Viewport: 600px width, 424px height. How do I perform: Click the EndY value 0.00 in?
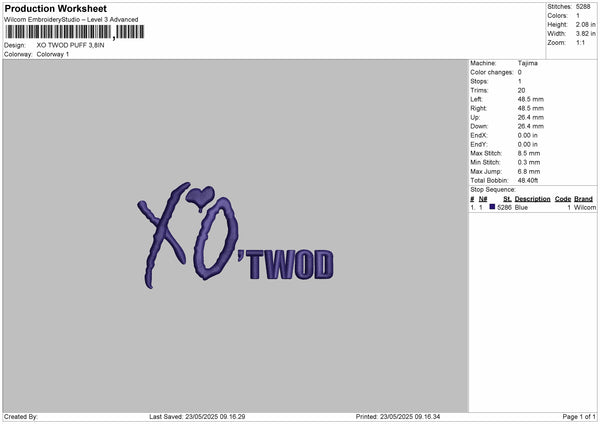tap(528, 144)
